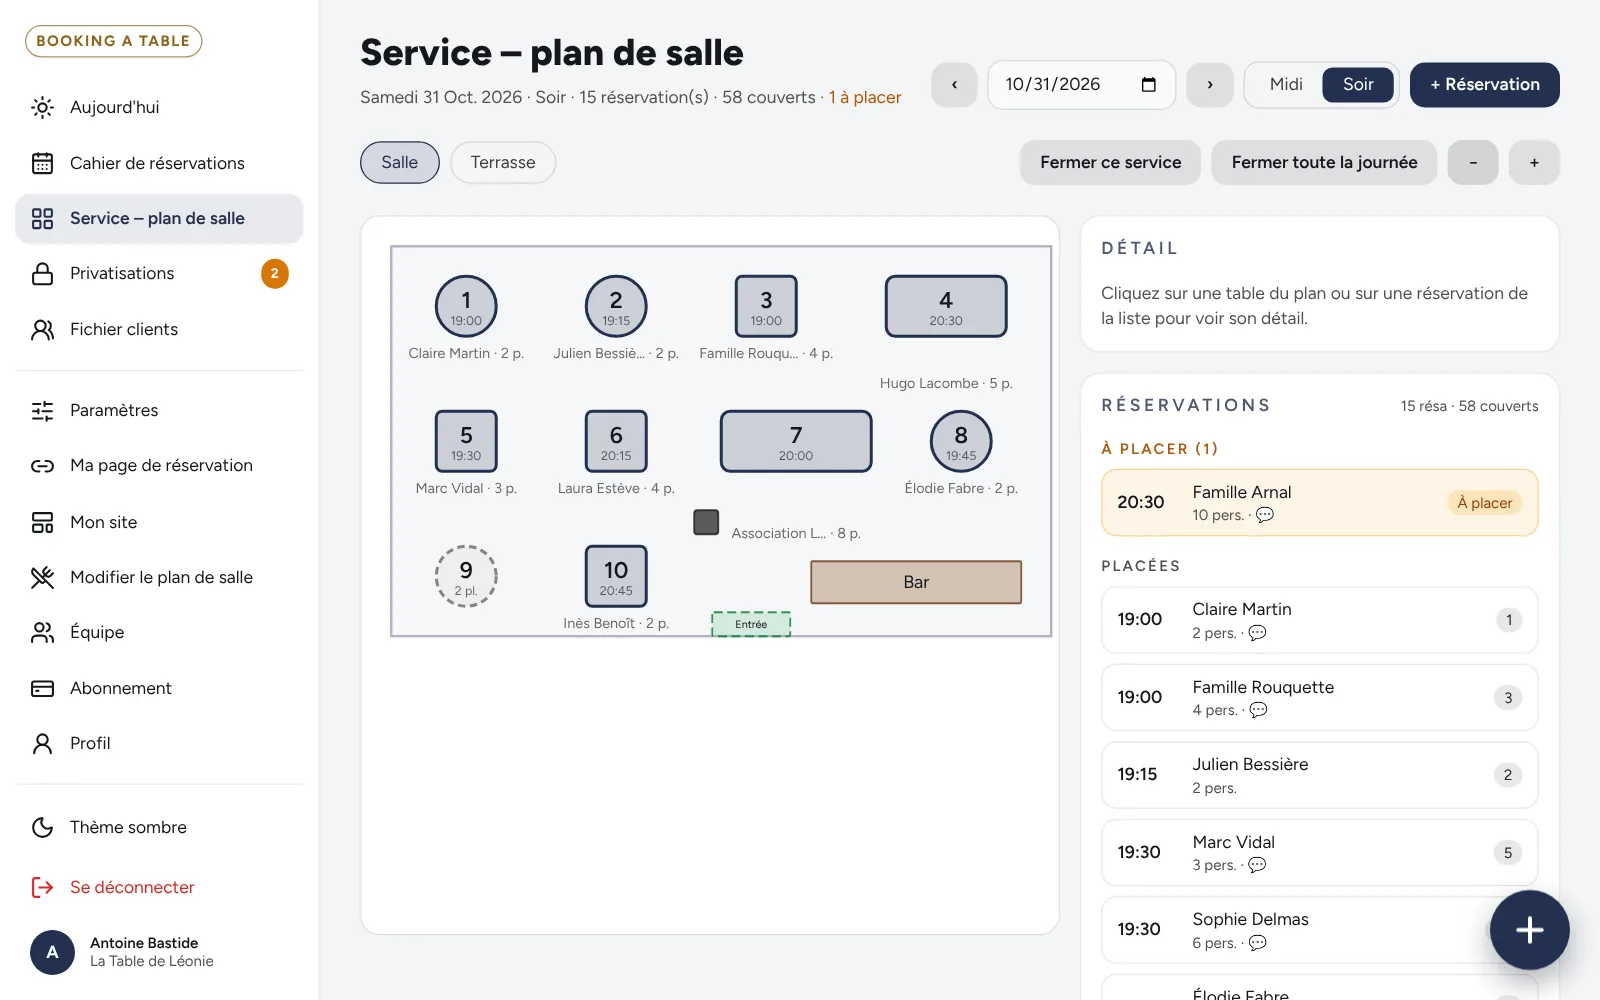Zoom in the floor plan with plus button
The width and height of the screenshot is (1600, 1000).
pos(1534,162)
